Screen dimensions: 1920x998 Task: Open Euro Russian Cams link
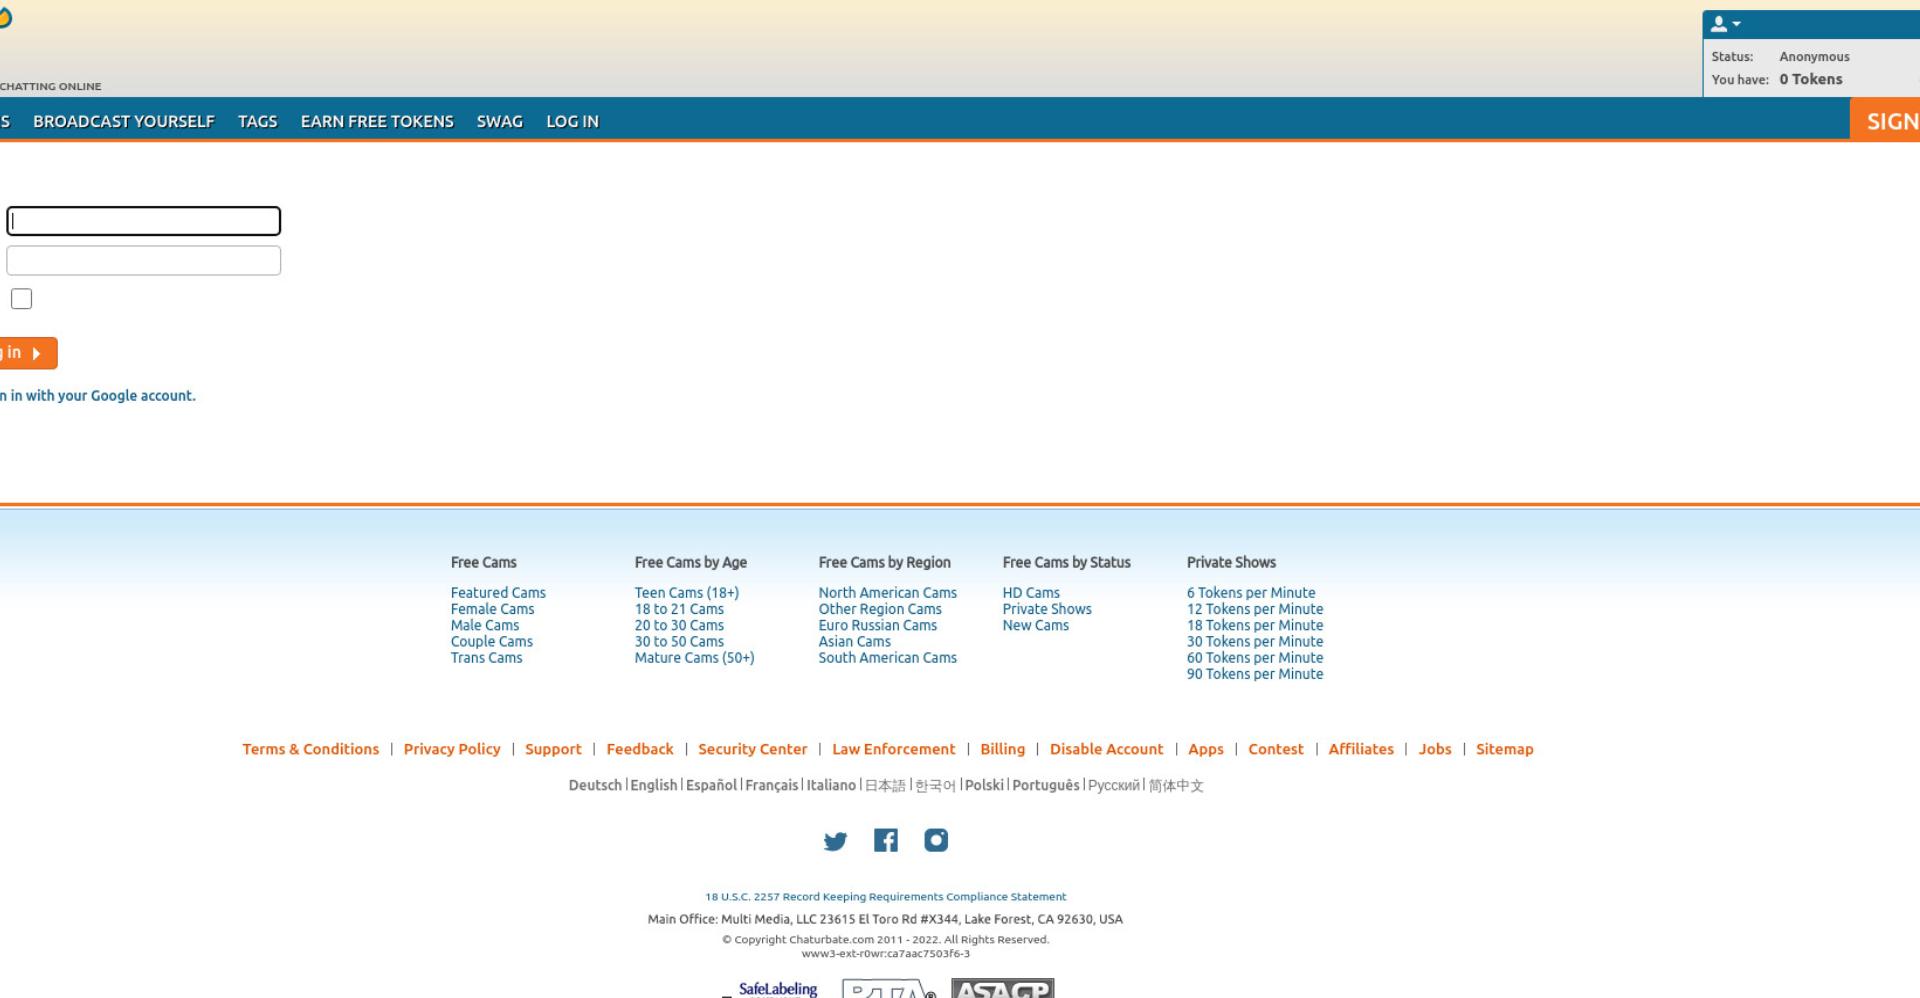(x=878, y=625)
